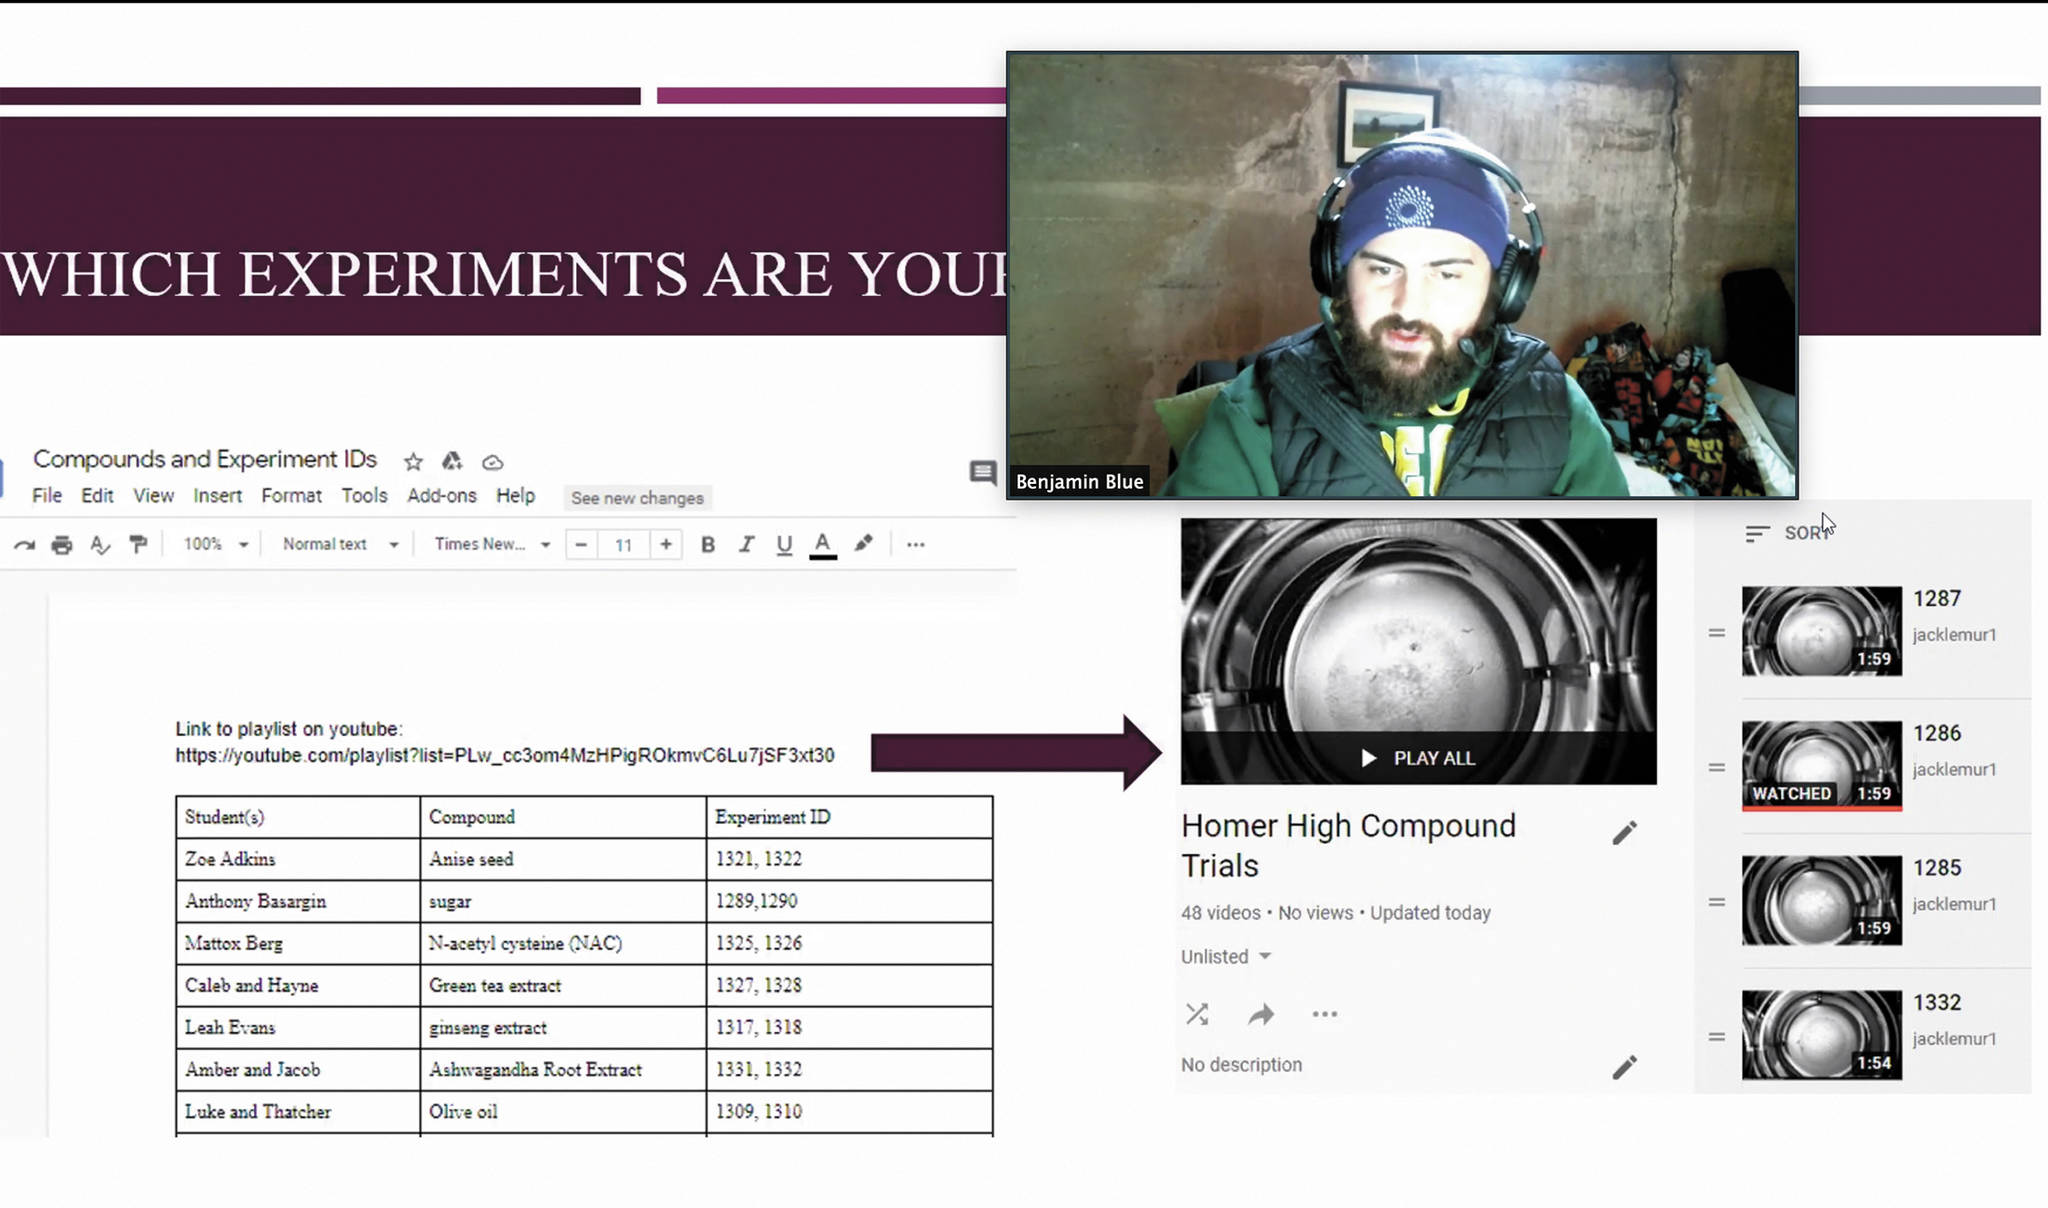Click the spell check icon

[99, 545]
